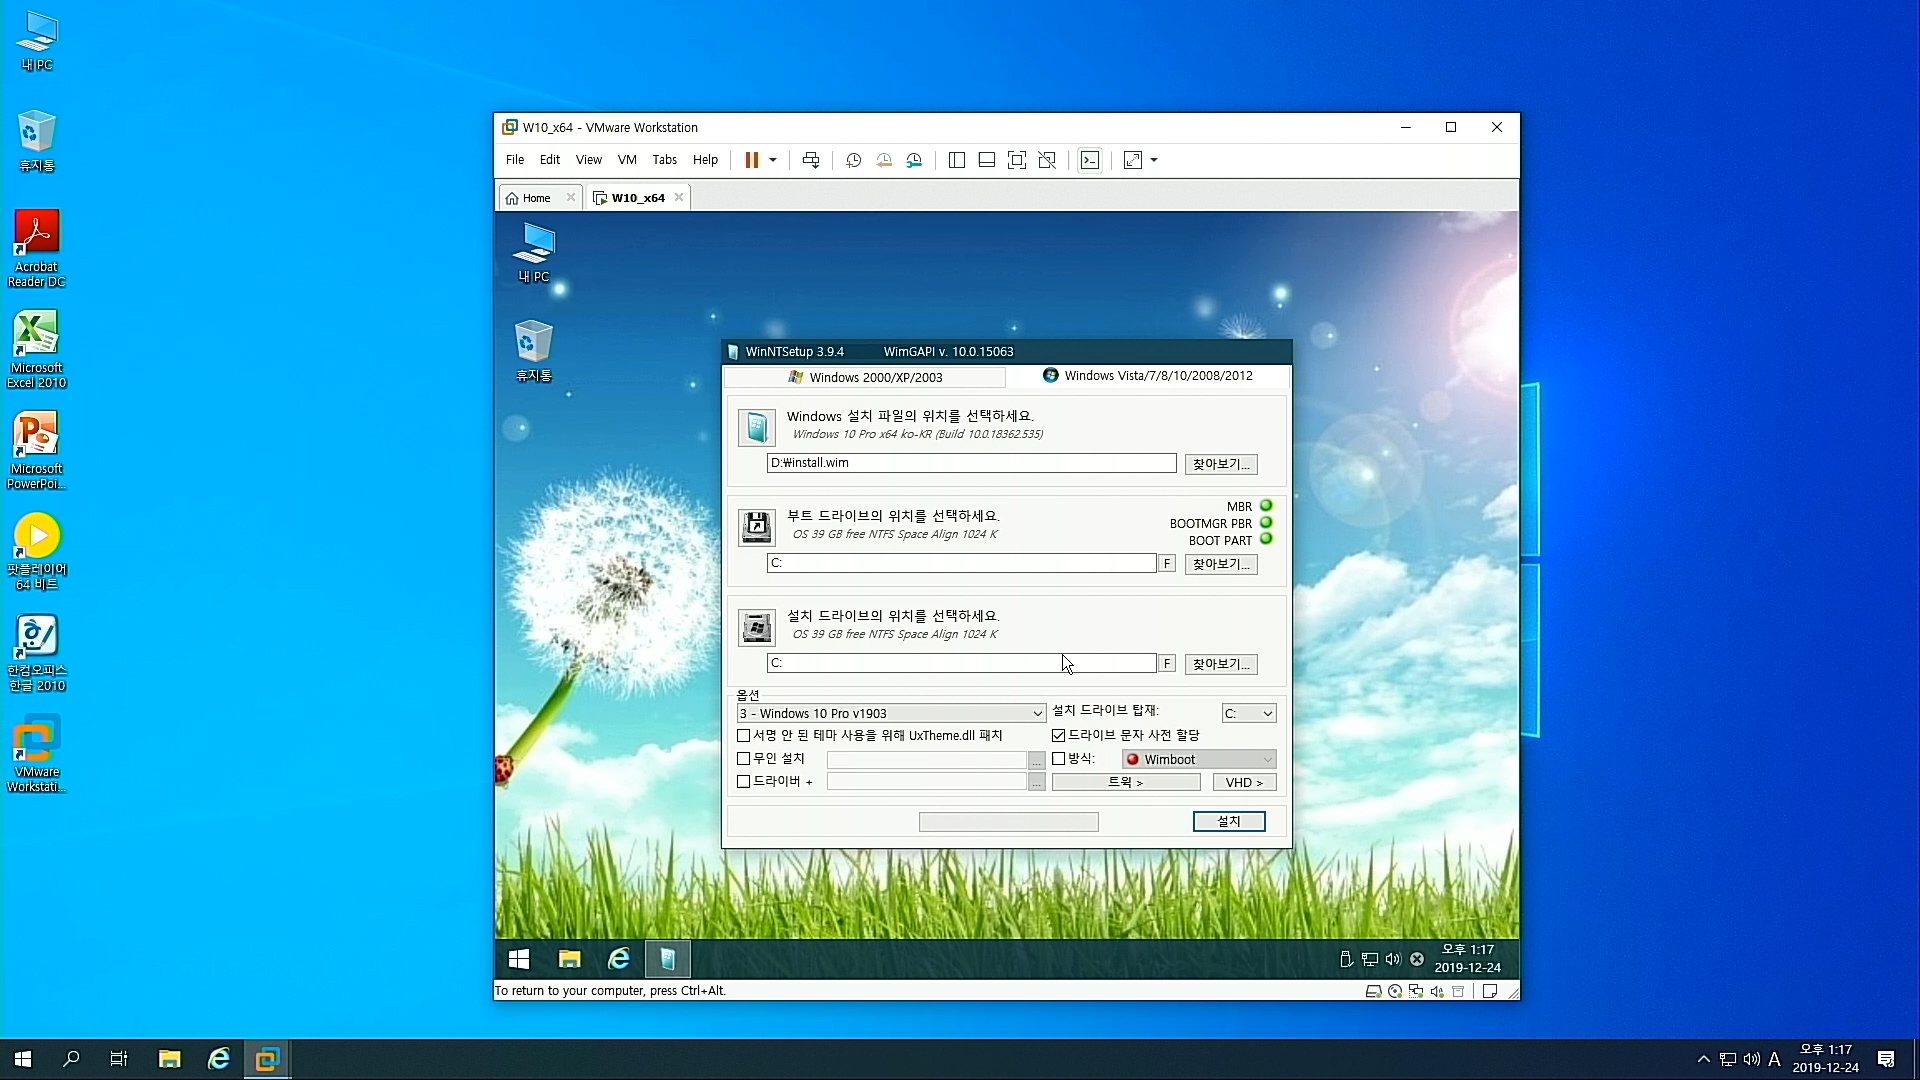Switch to the Home tab
1920x1080 pixels.
tap(530, 198)
